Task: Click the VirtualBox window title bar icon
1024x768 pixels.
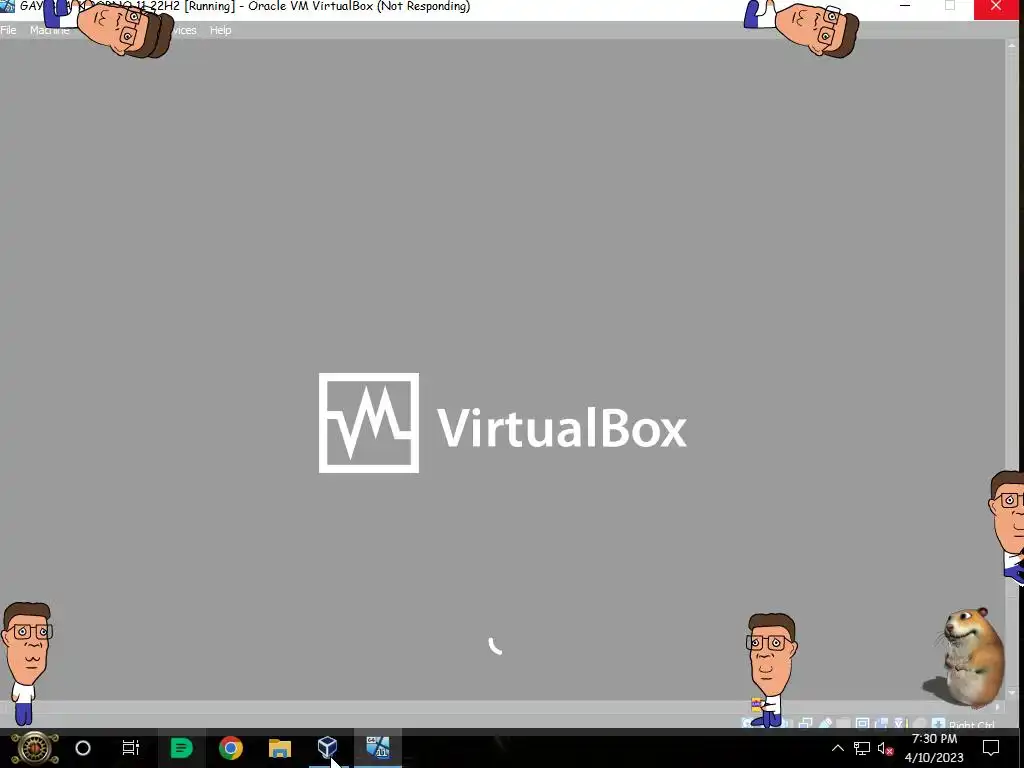Action: coord(7,7)
